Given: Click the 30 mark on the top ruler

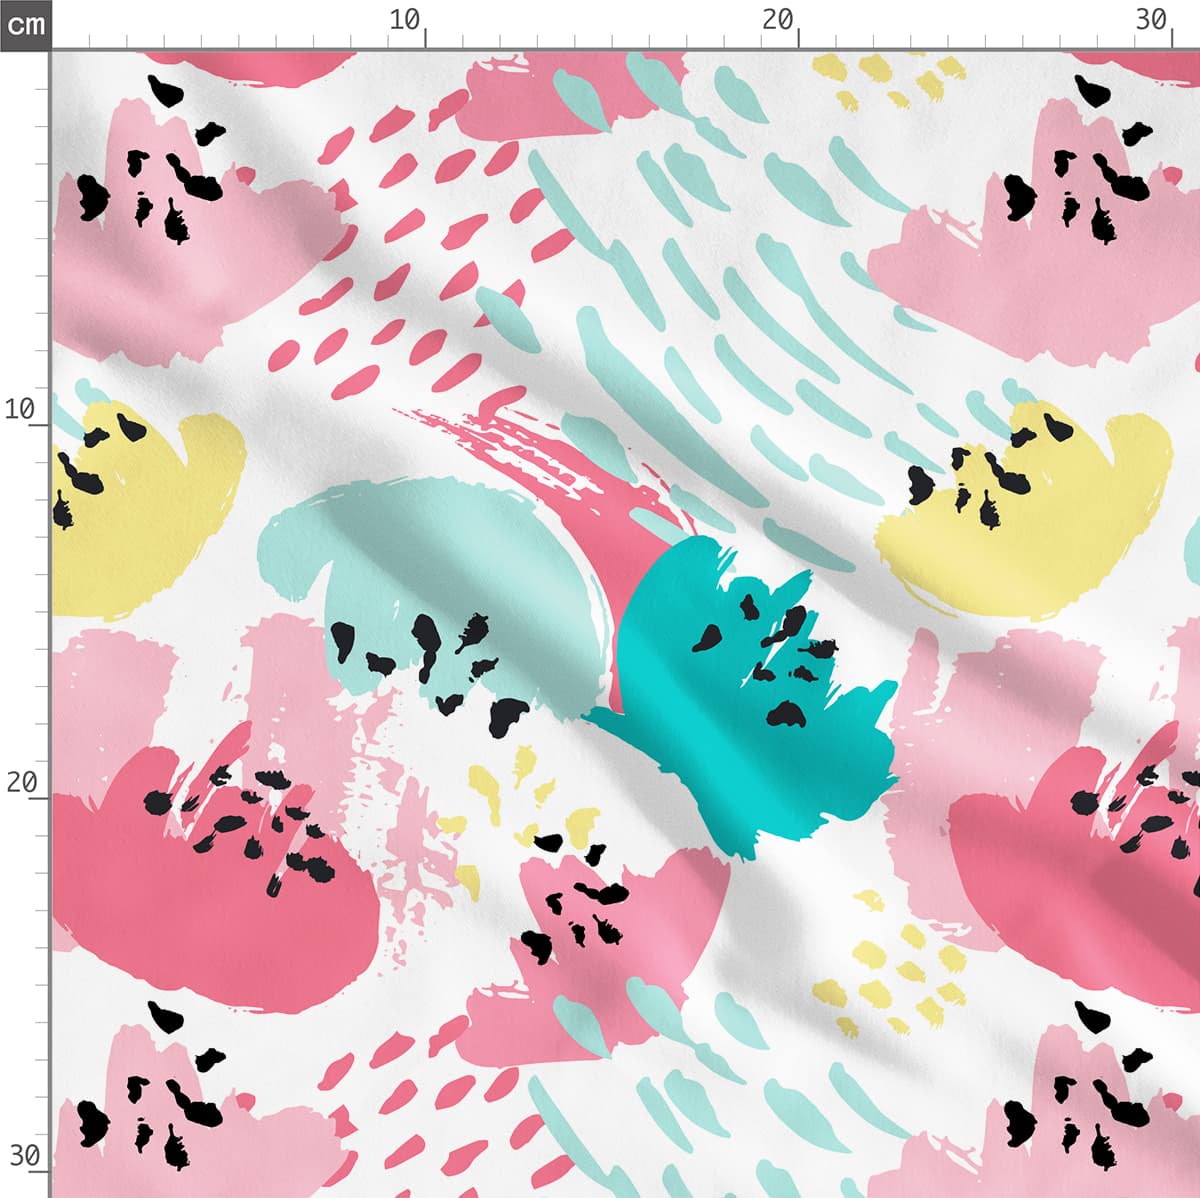Looking at the screenshot, I should 1152,19.
